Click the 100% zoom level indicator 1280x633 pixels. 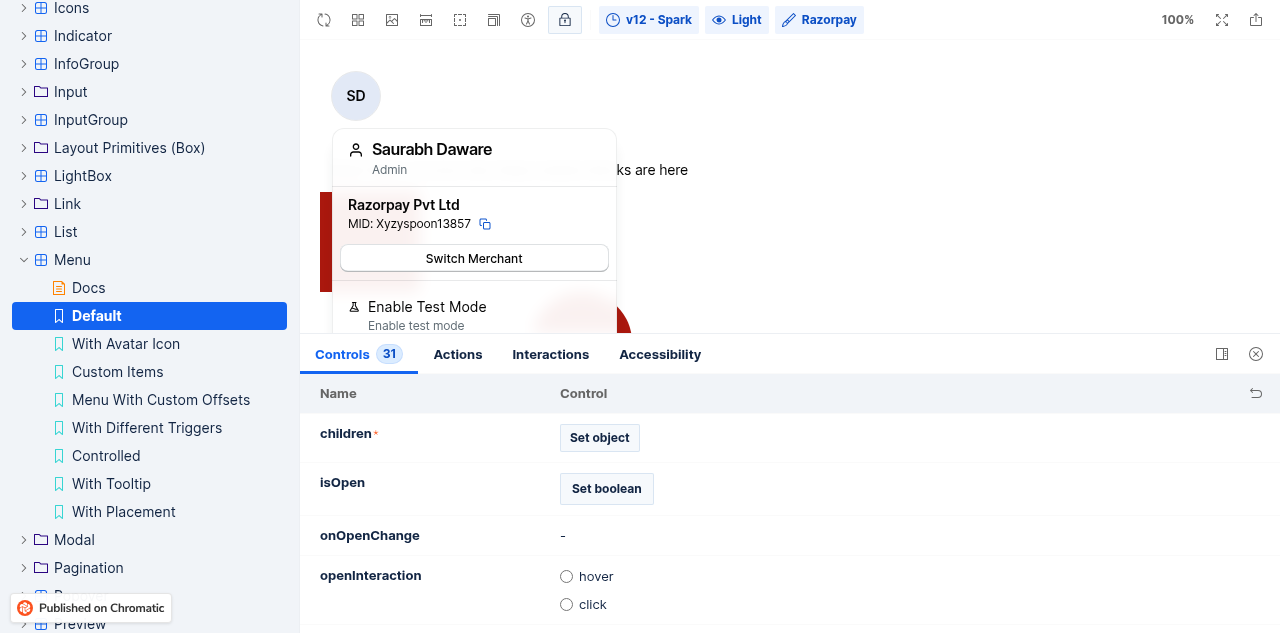[x=1178, y=20]
